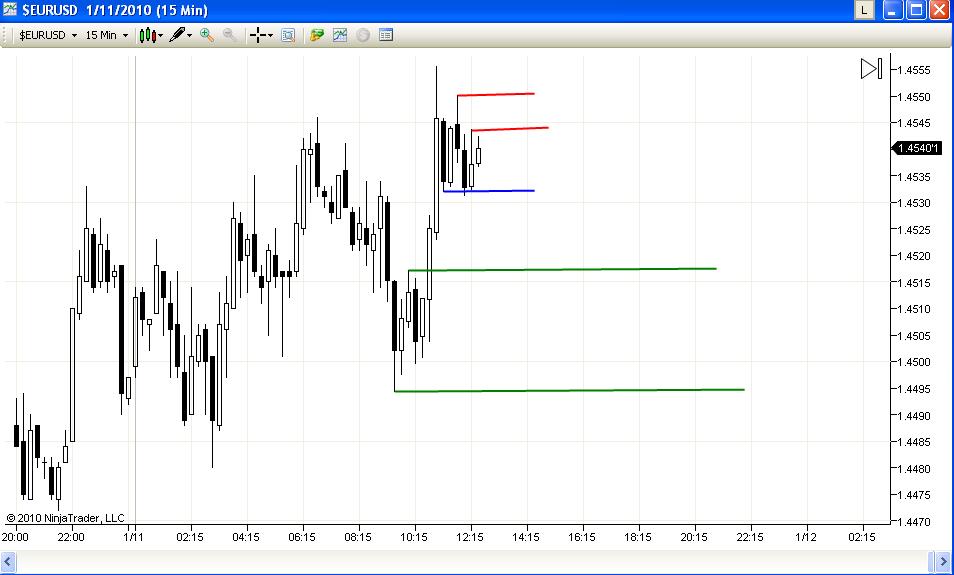
Task: Click the 06:15 time axis label
Action: [x=302, y=537]
